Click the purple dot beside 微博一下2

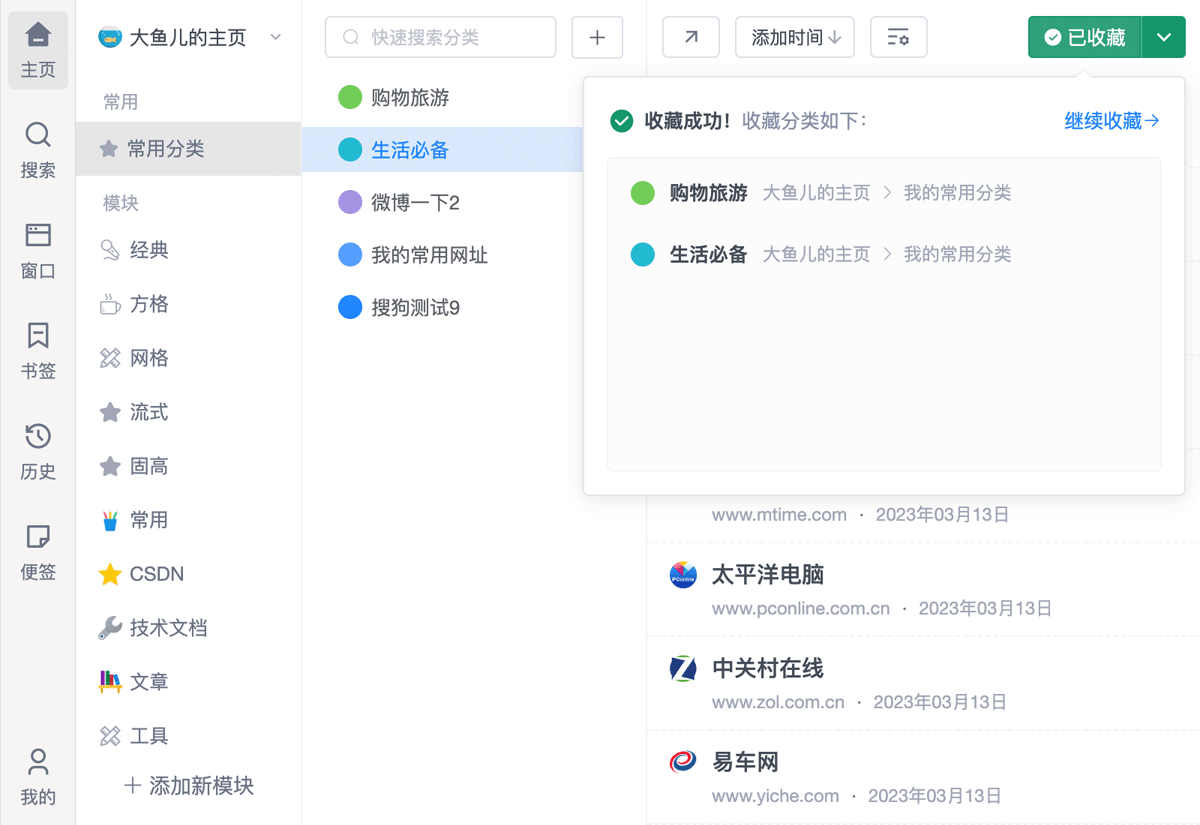350,203
